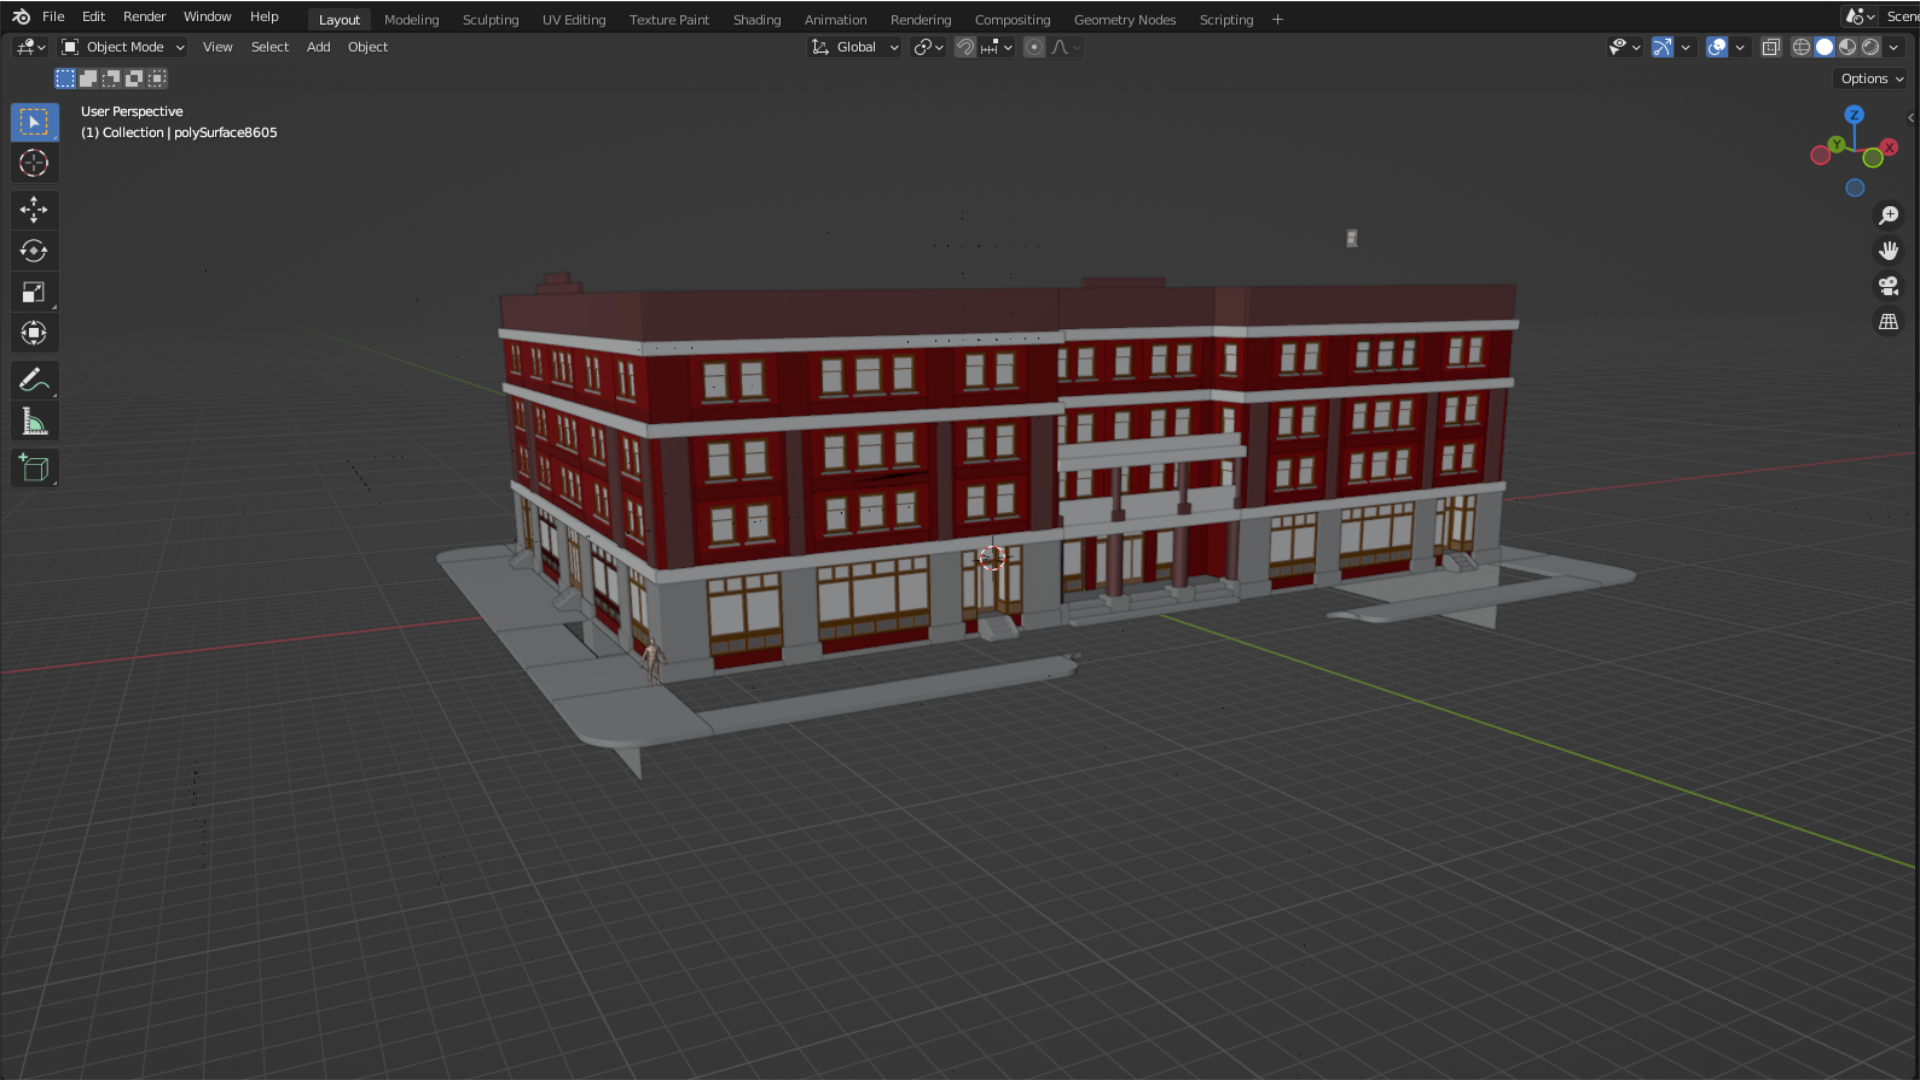Click the X axis on navigation gizmo
Viewport: 1920px width, 1080px height.
[x=1889, y=147]
